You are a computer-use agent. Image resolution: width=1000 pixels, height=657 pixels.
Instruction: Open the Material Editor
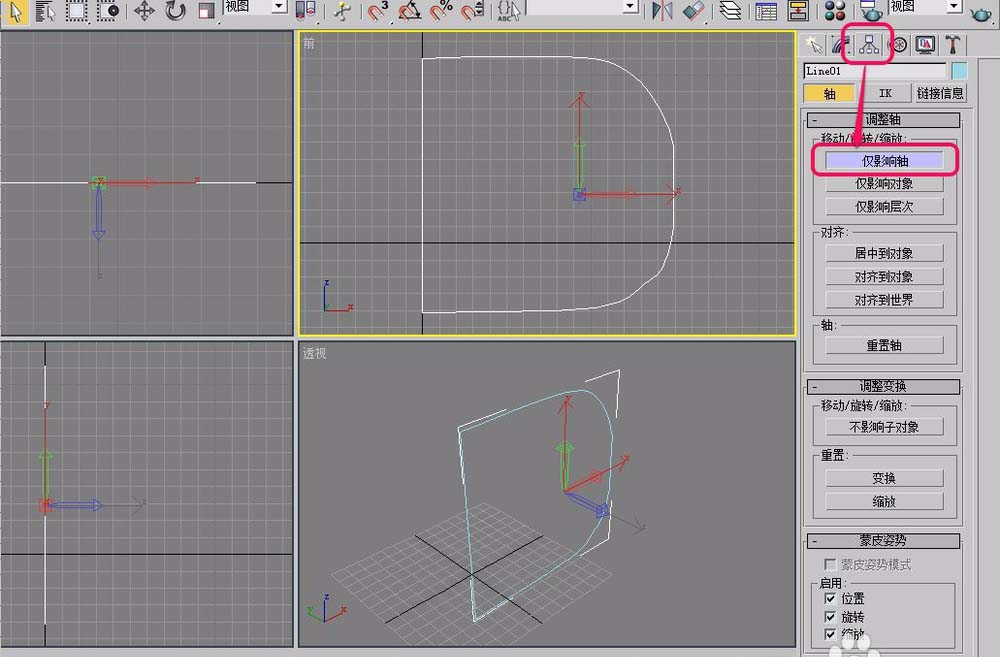point(836,11)
